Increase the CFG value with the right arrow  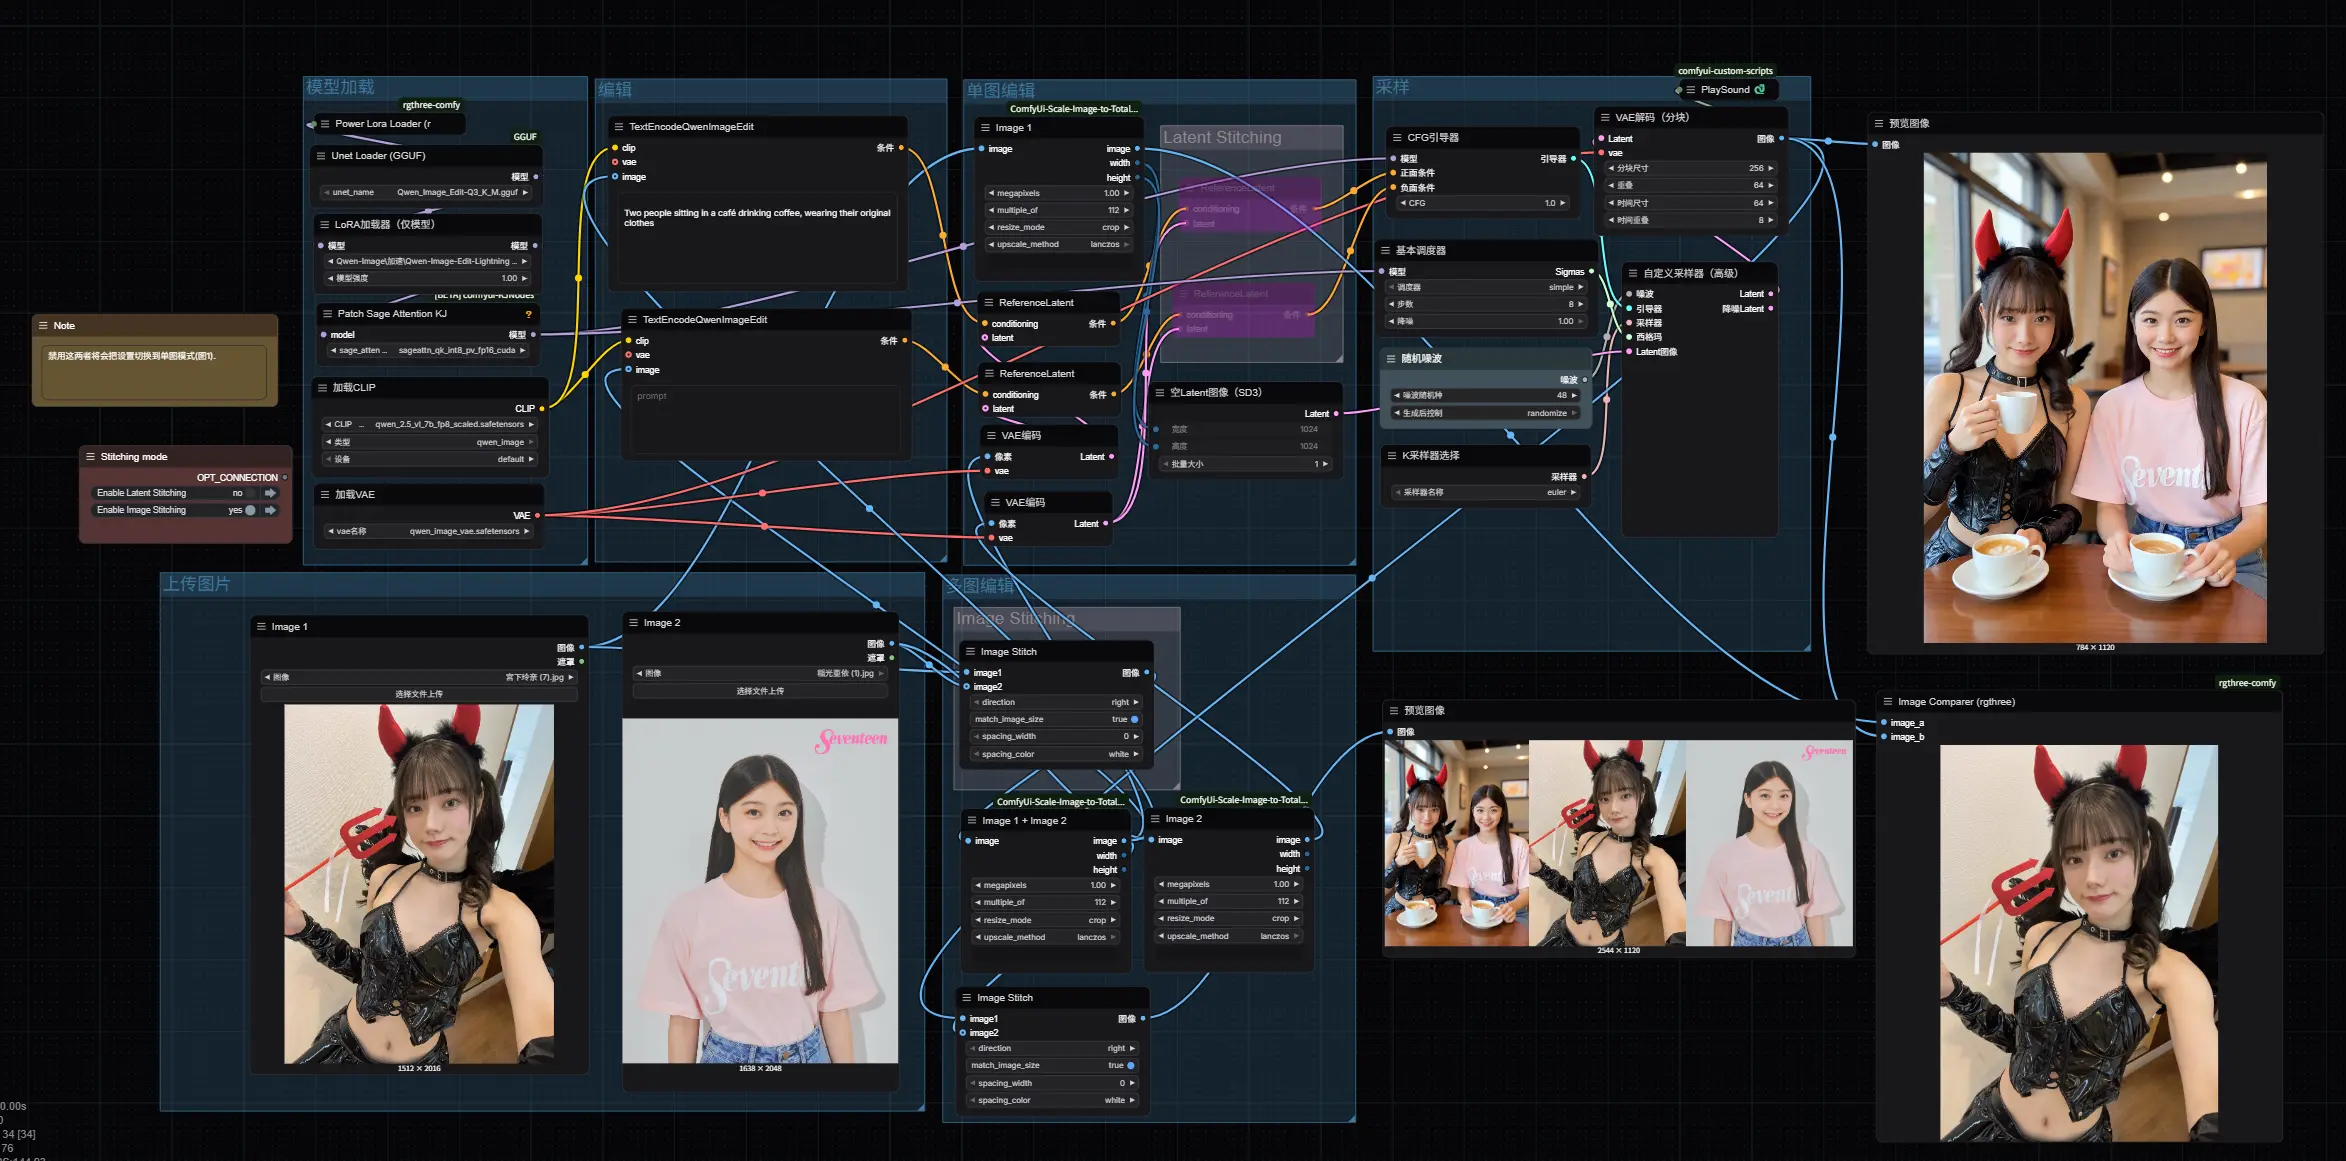click(x=1563, y=203)
